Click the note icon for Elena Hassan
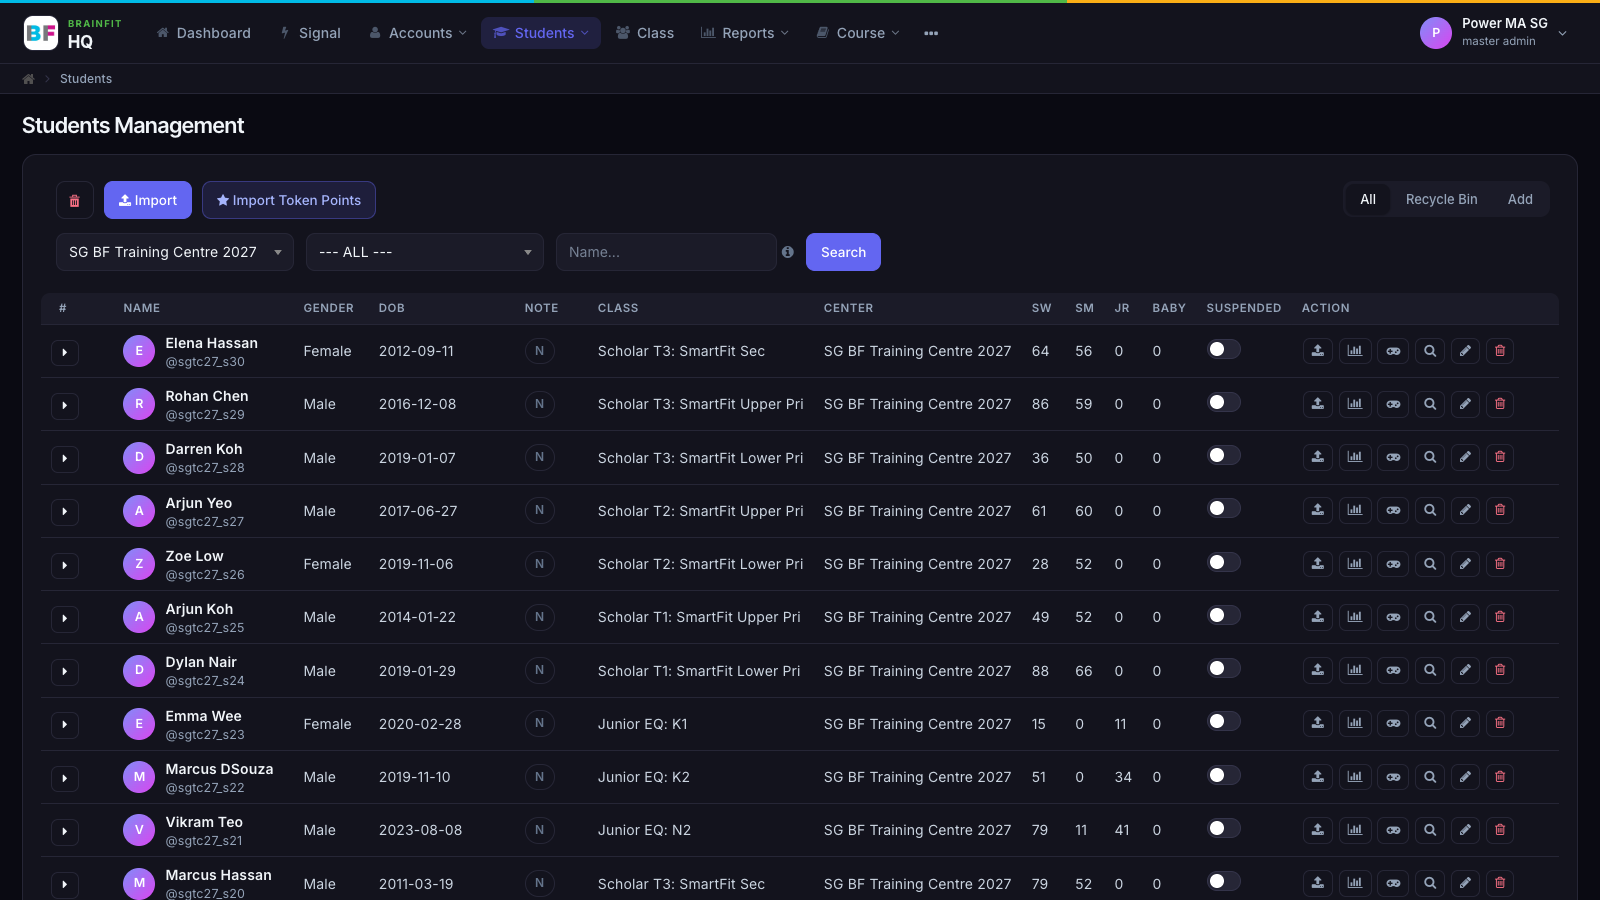The image size is (1600, 900). pyautogui.click(x=540, y=351)
